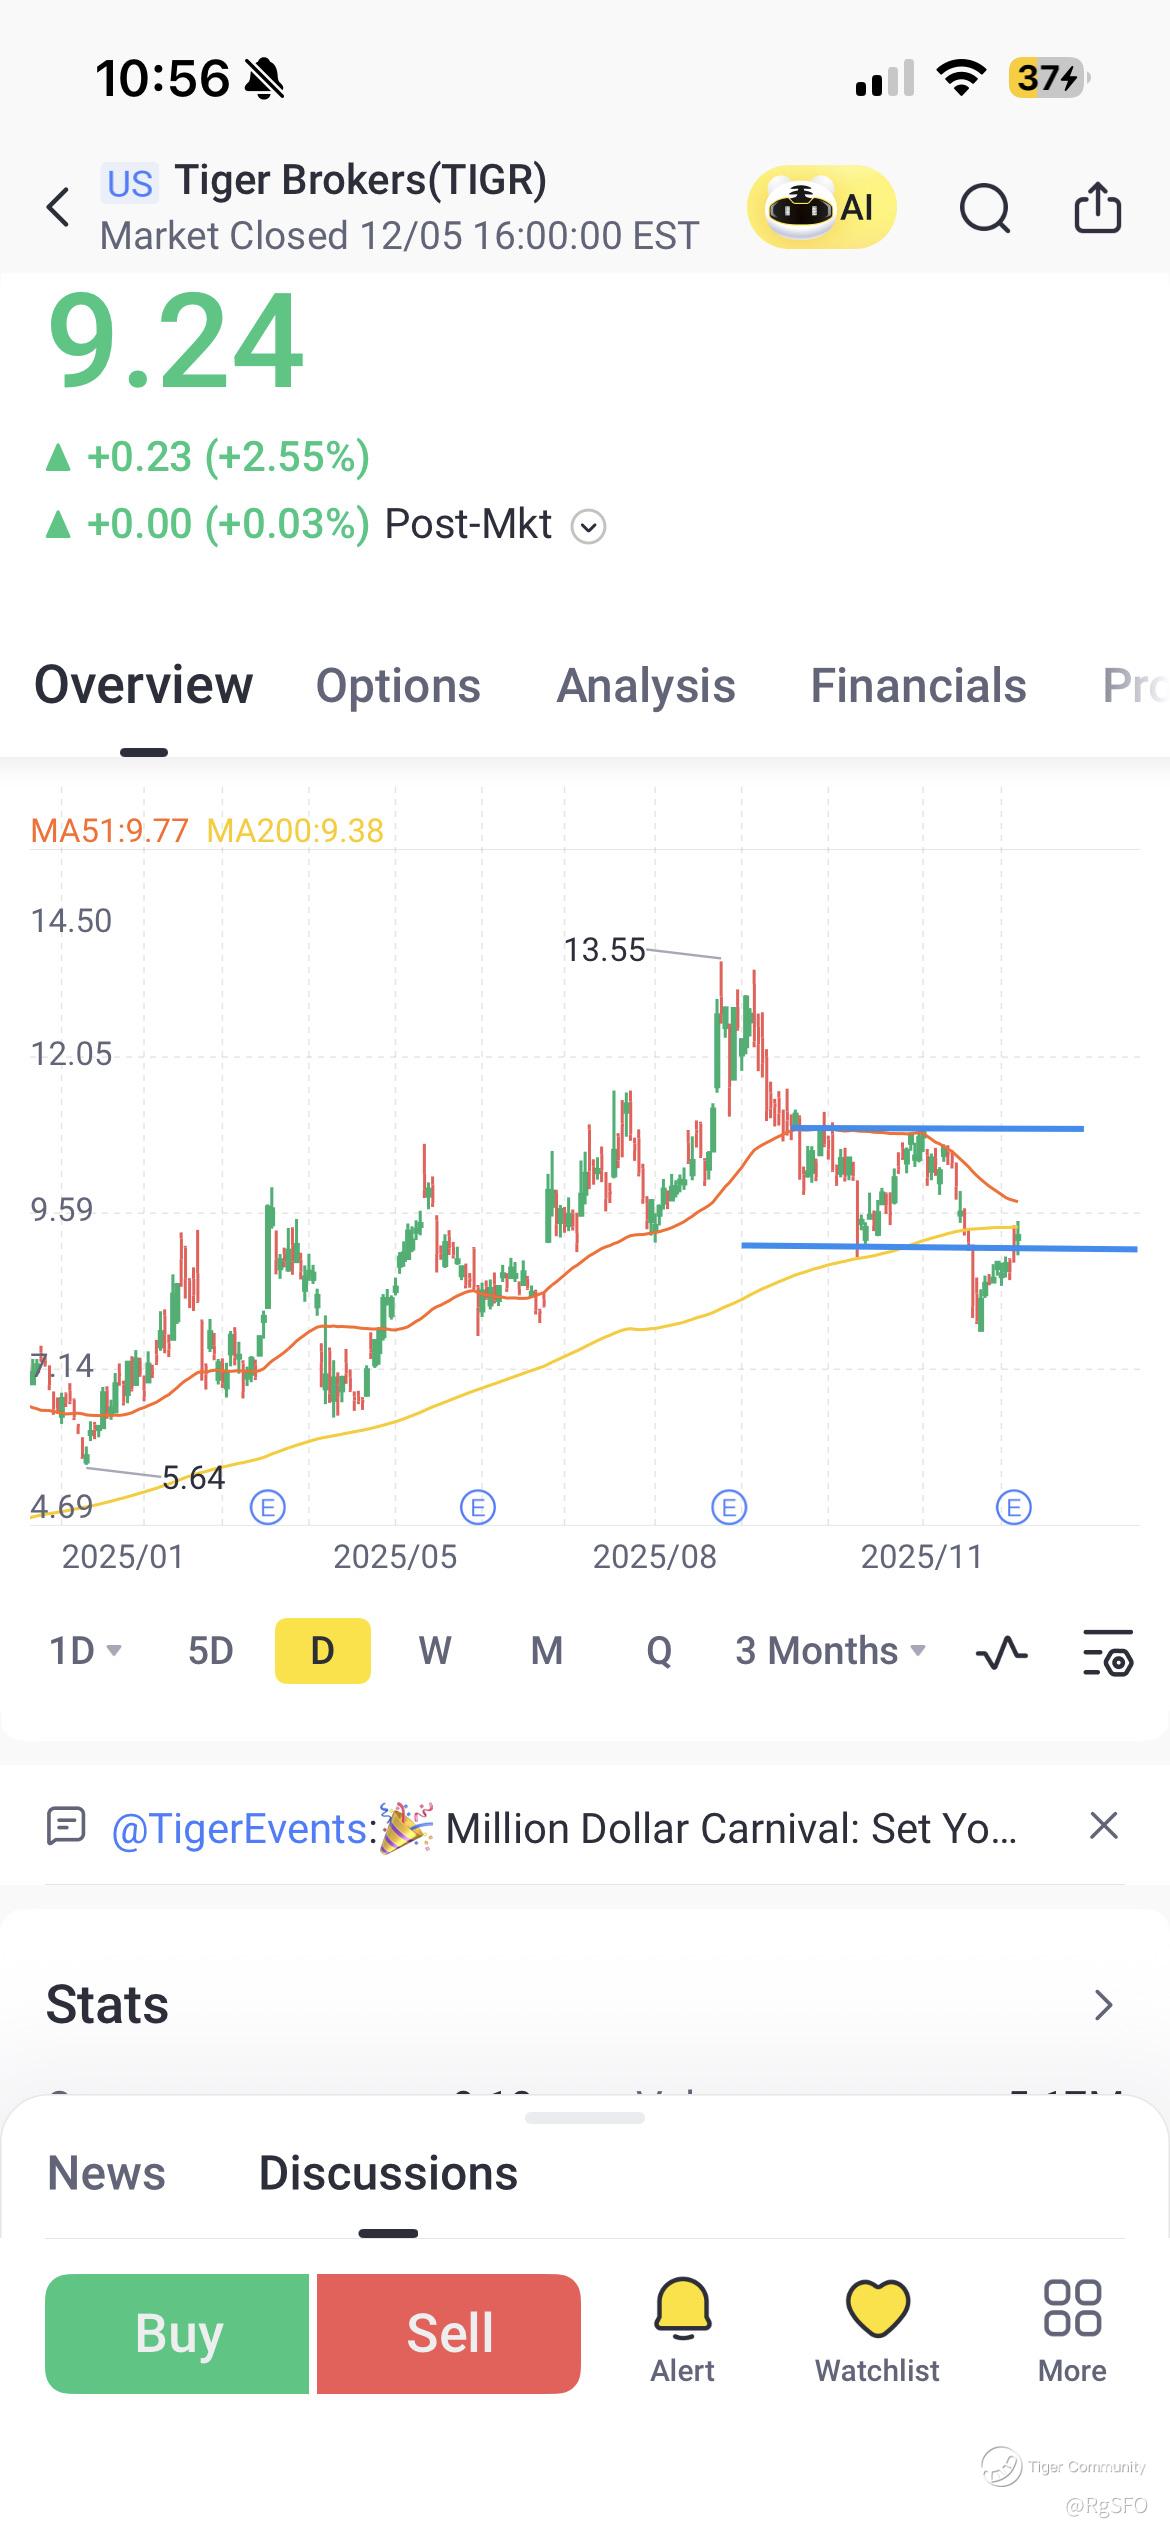Select the M monthly chart interval
The image size is (1170, 2532).
547,1650
